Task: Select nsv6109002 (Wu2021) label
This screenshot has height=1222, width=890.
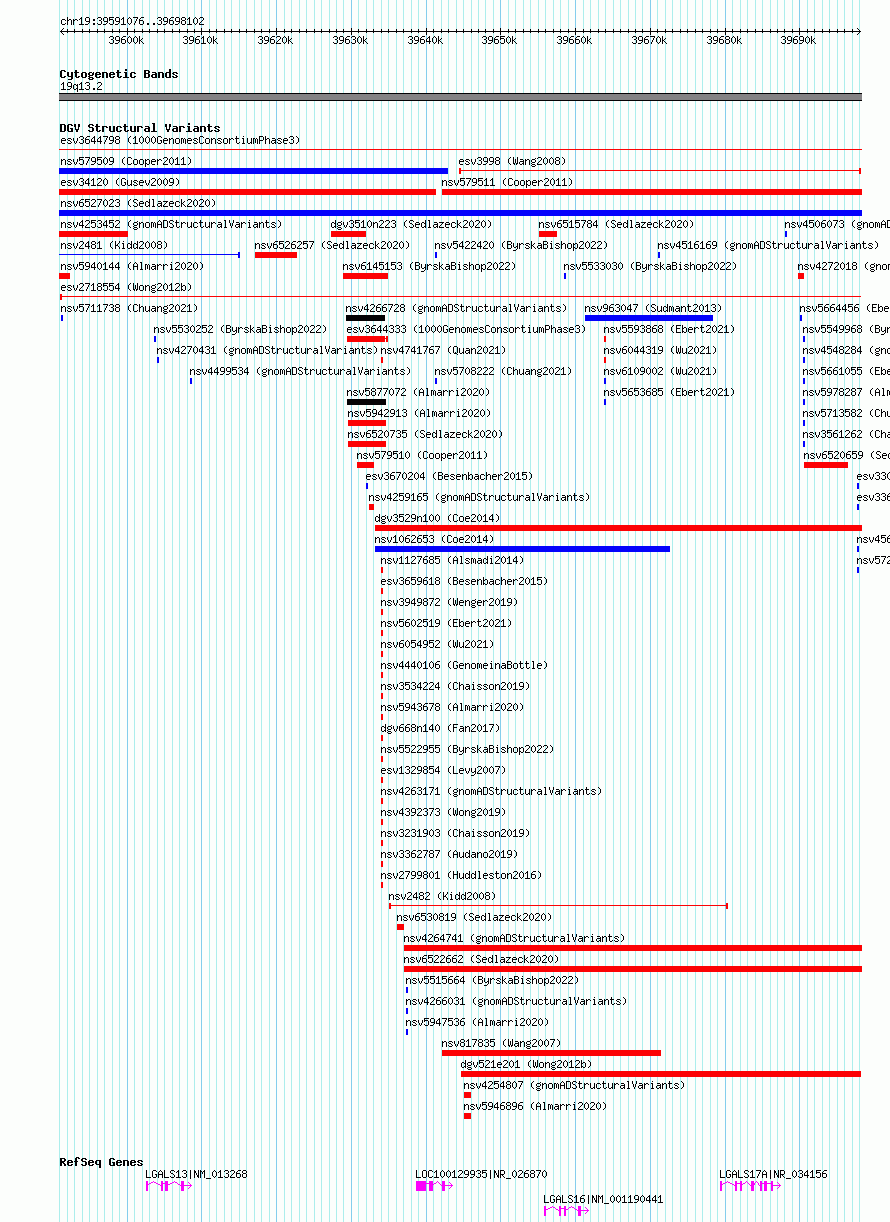Action: (659, 371)
